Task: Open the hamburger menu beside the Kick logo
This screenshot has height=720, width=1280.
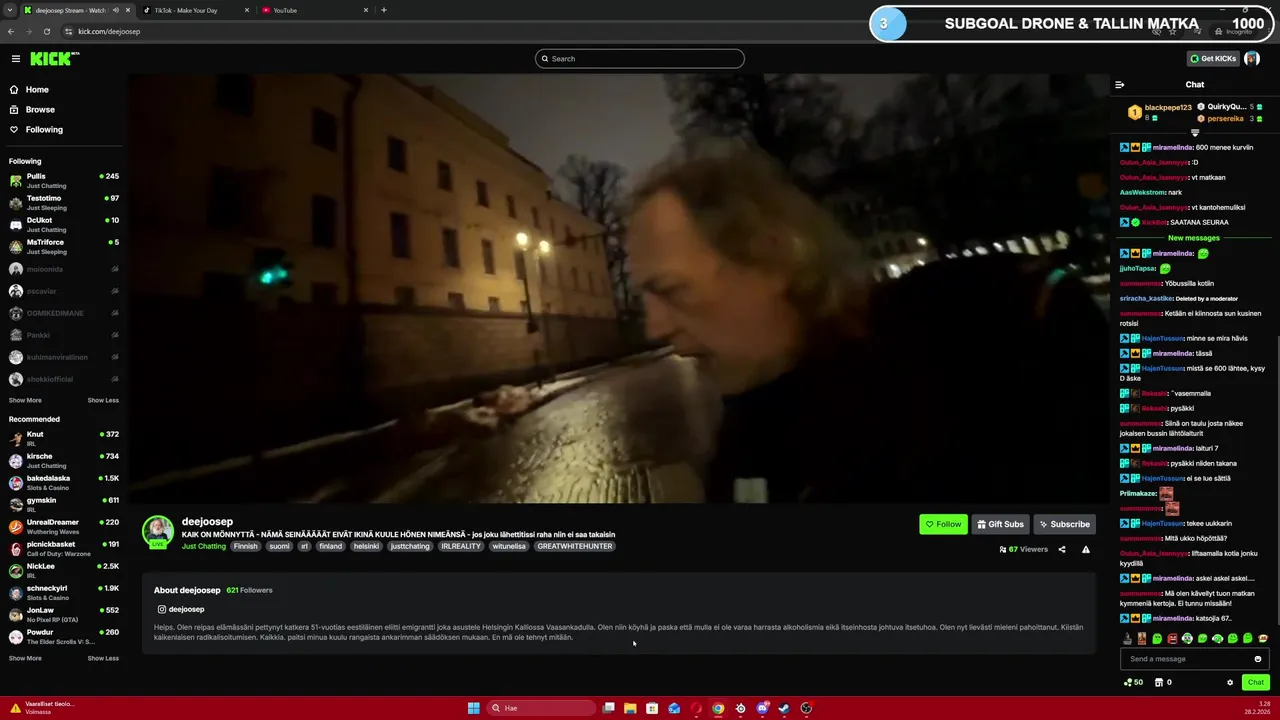Action: click(15, 59)
